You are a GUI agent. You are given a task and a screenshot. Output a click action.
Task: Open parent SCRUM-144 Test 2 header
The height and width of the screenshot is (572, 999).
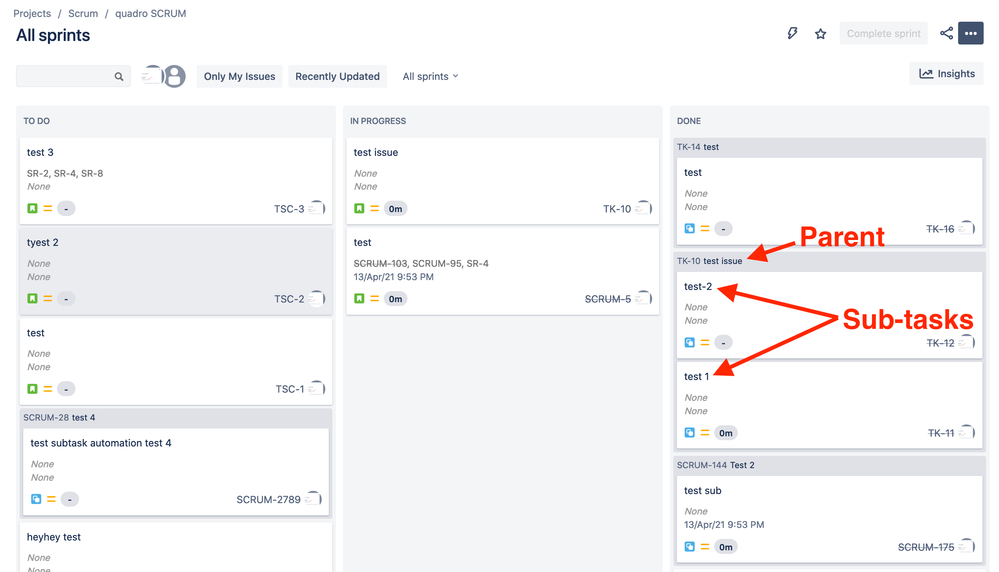click(x=715, y=465)
